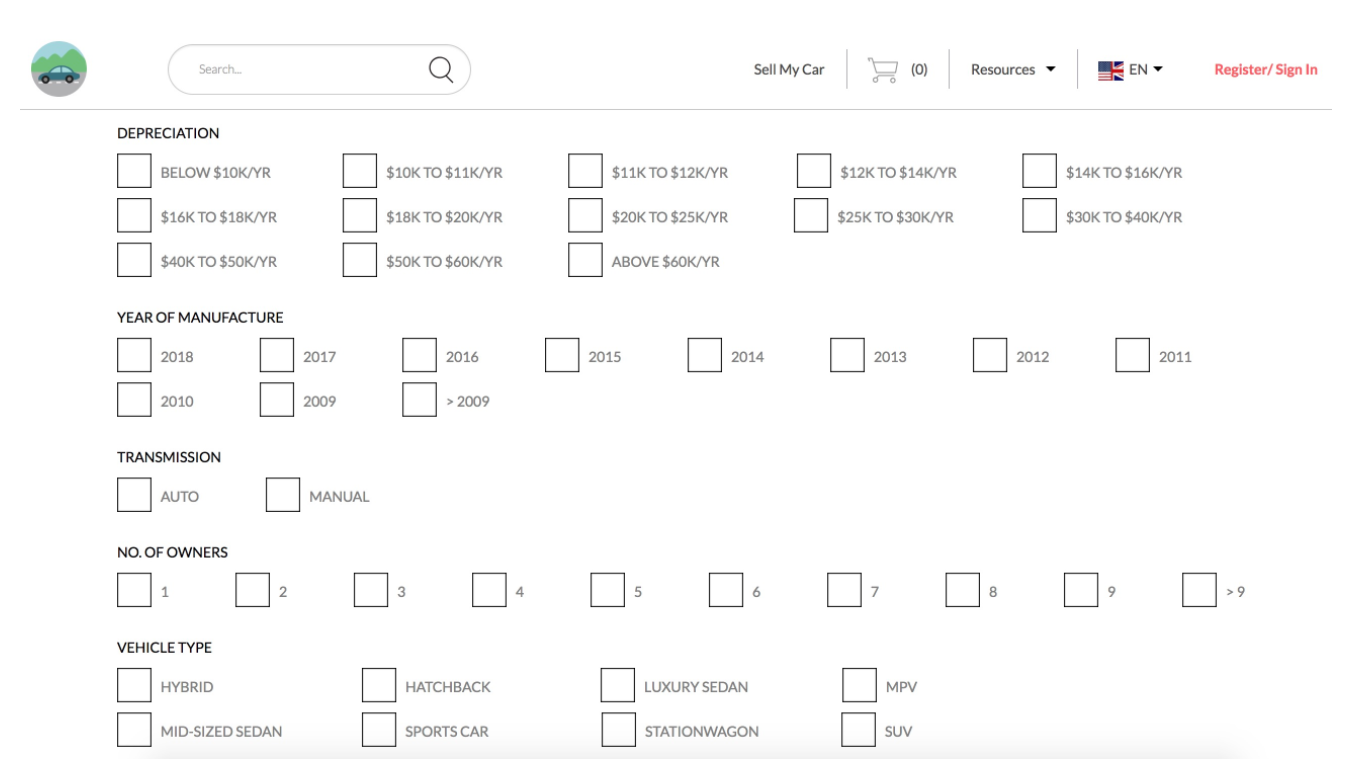Tick $11K TO $12K/YR depreciation
This screenshot has width=1360, height=770.
[x=585, y=172]
